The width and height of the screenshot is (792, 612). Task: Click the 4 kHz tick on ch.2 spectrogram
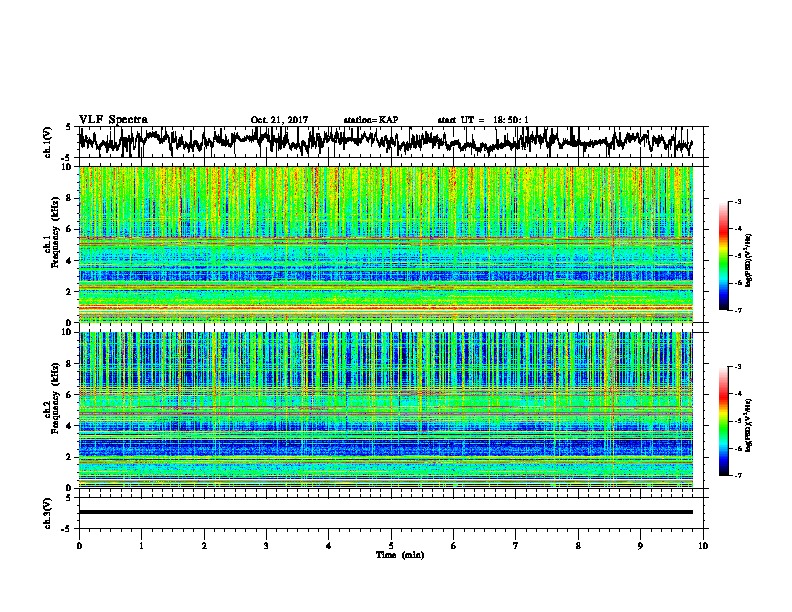coord(69,426)
